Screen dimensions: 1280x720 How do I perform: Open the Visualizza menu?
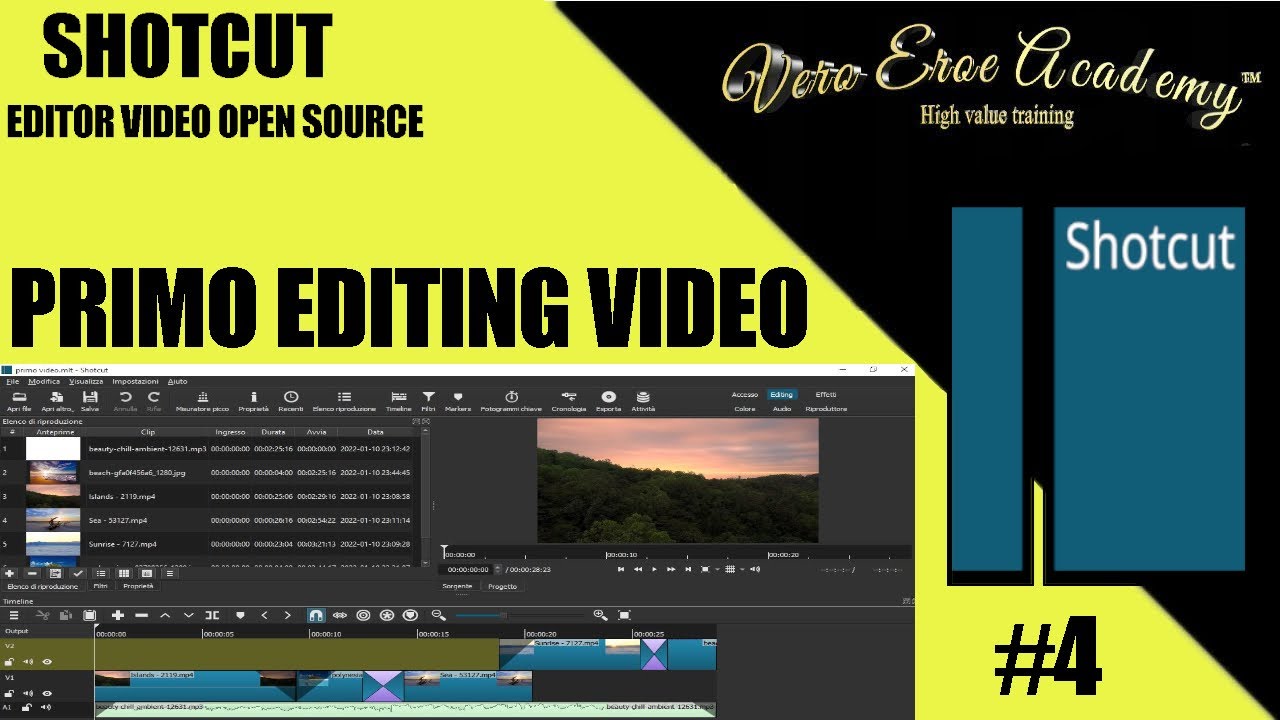tap(86, 381)
